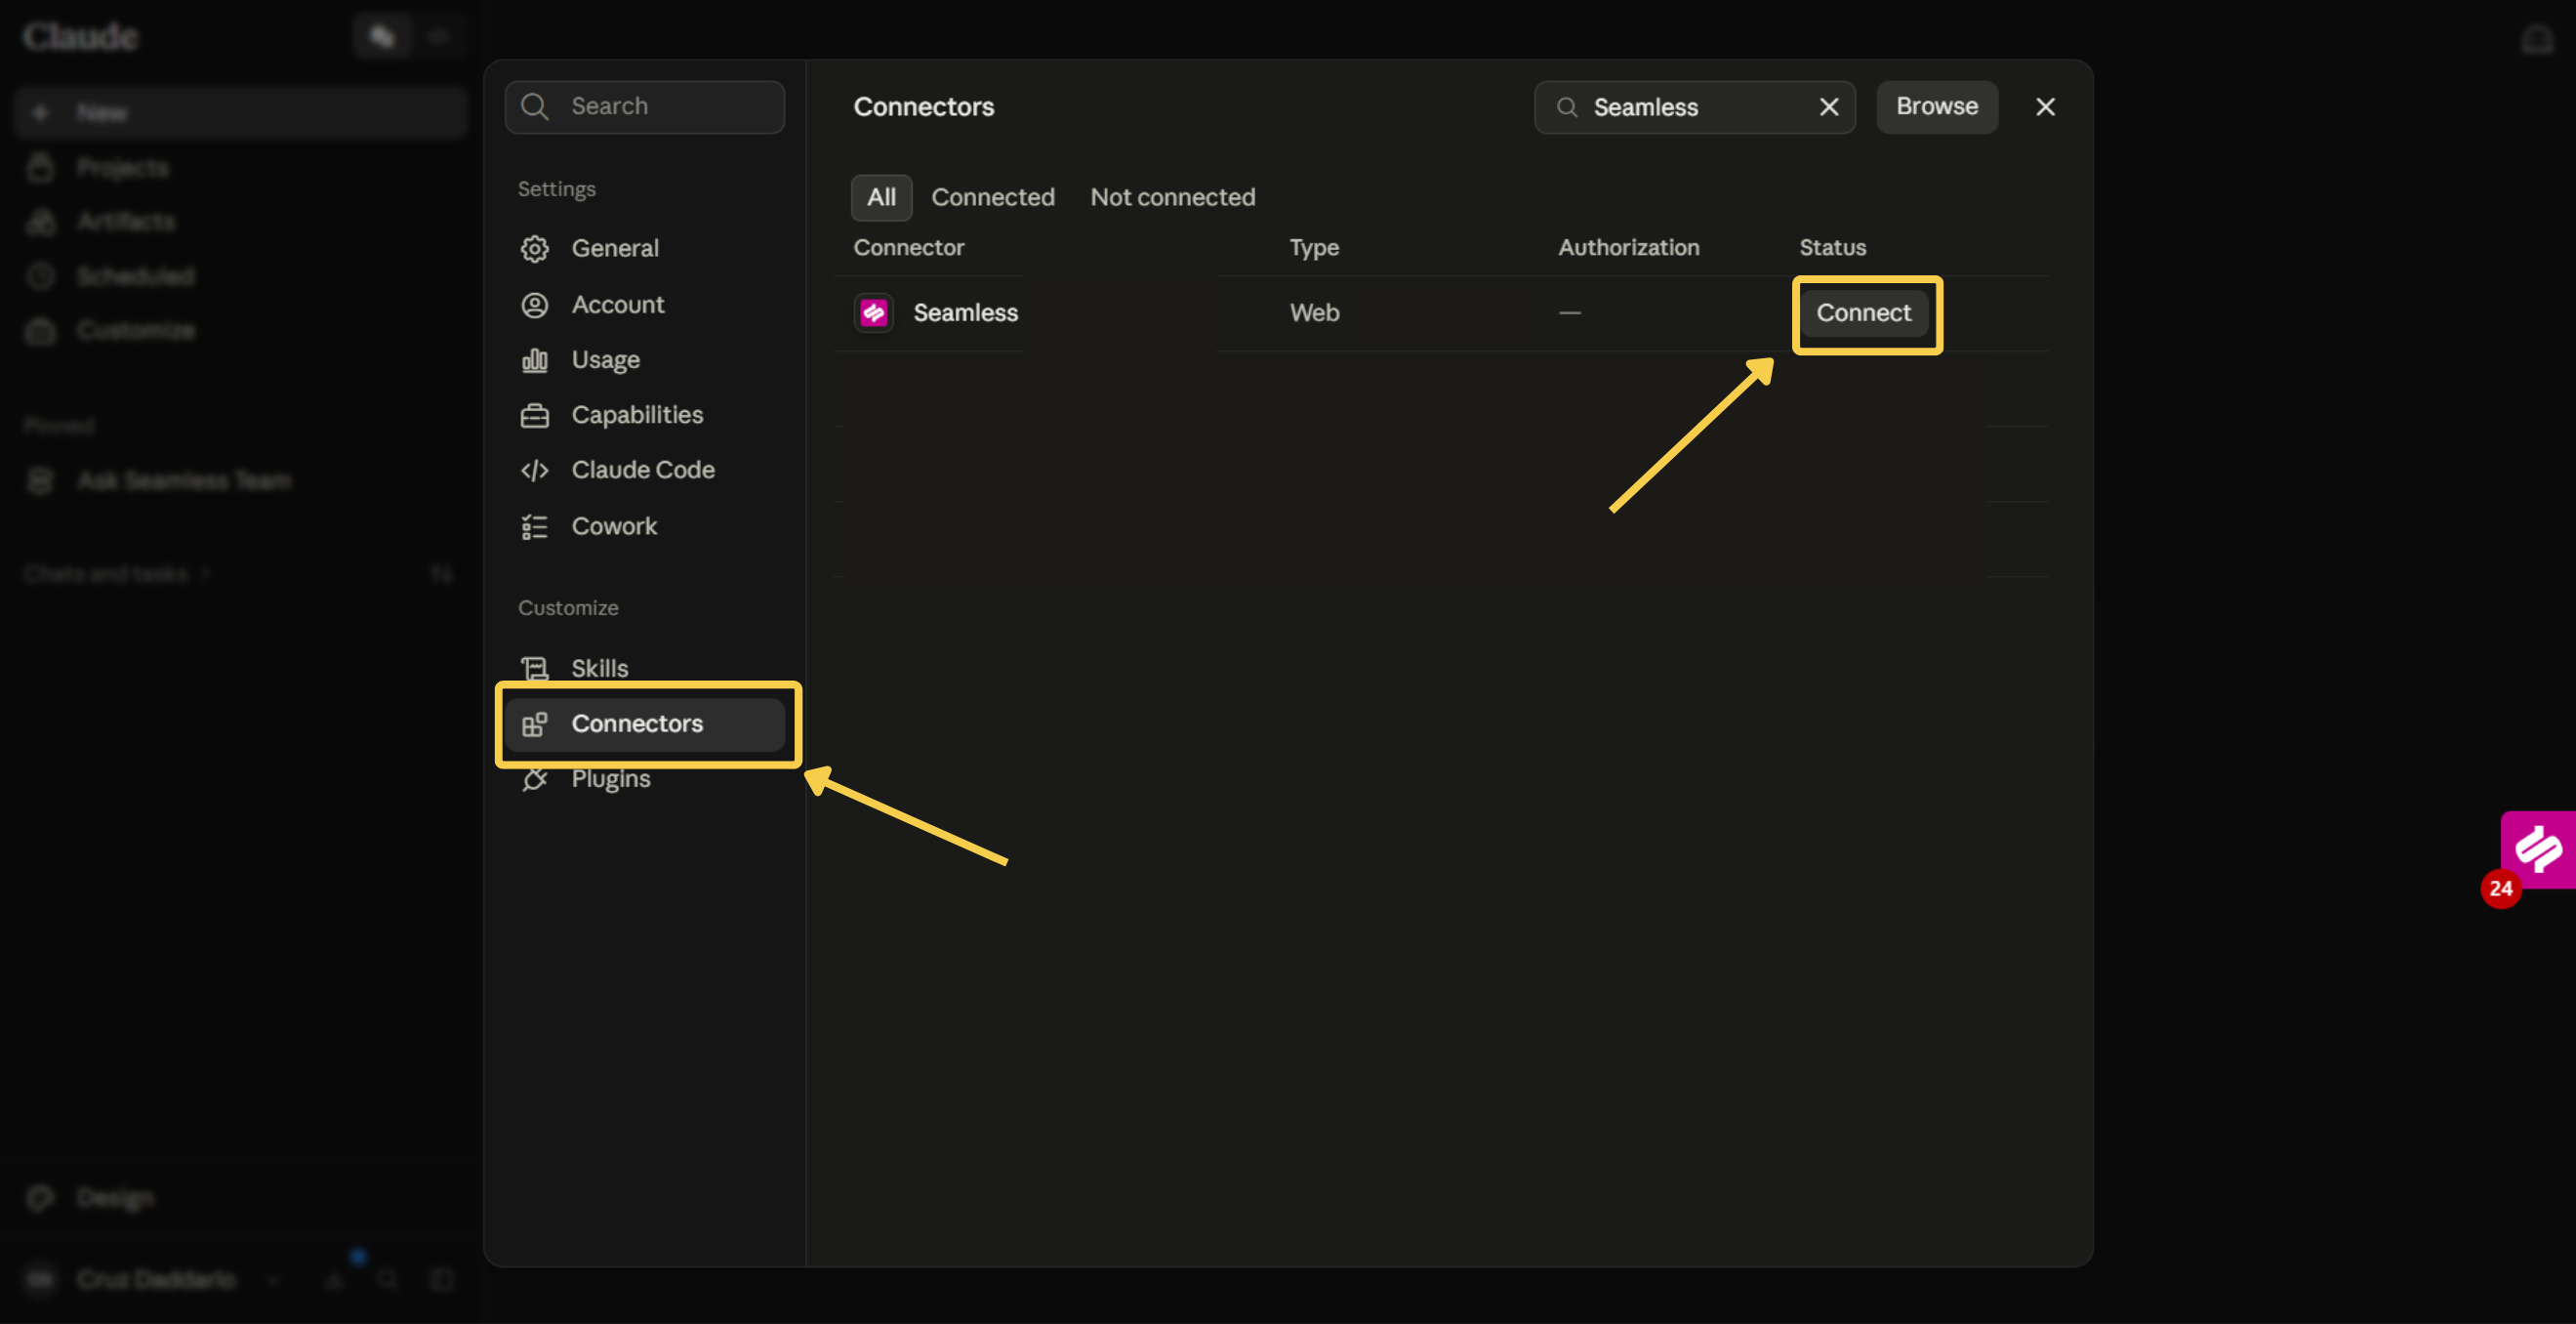This screenshot has width=2576, height=1324.
Task: Switch to the Not connected tab
Action: click(x=1173, y=197)
